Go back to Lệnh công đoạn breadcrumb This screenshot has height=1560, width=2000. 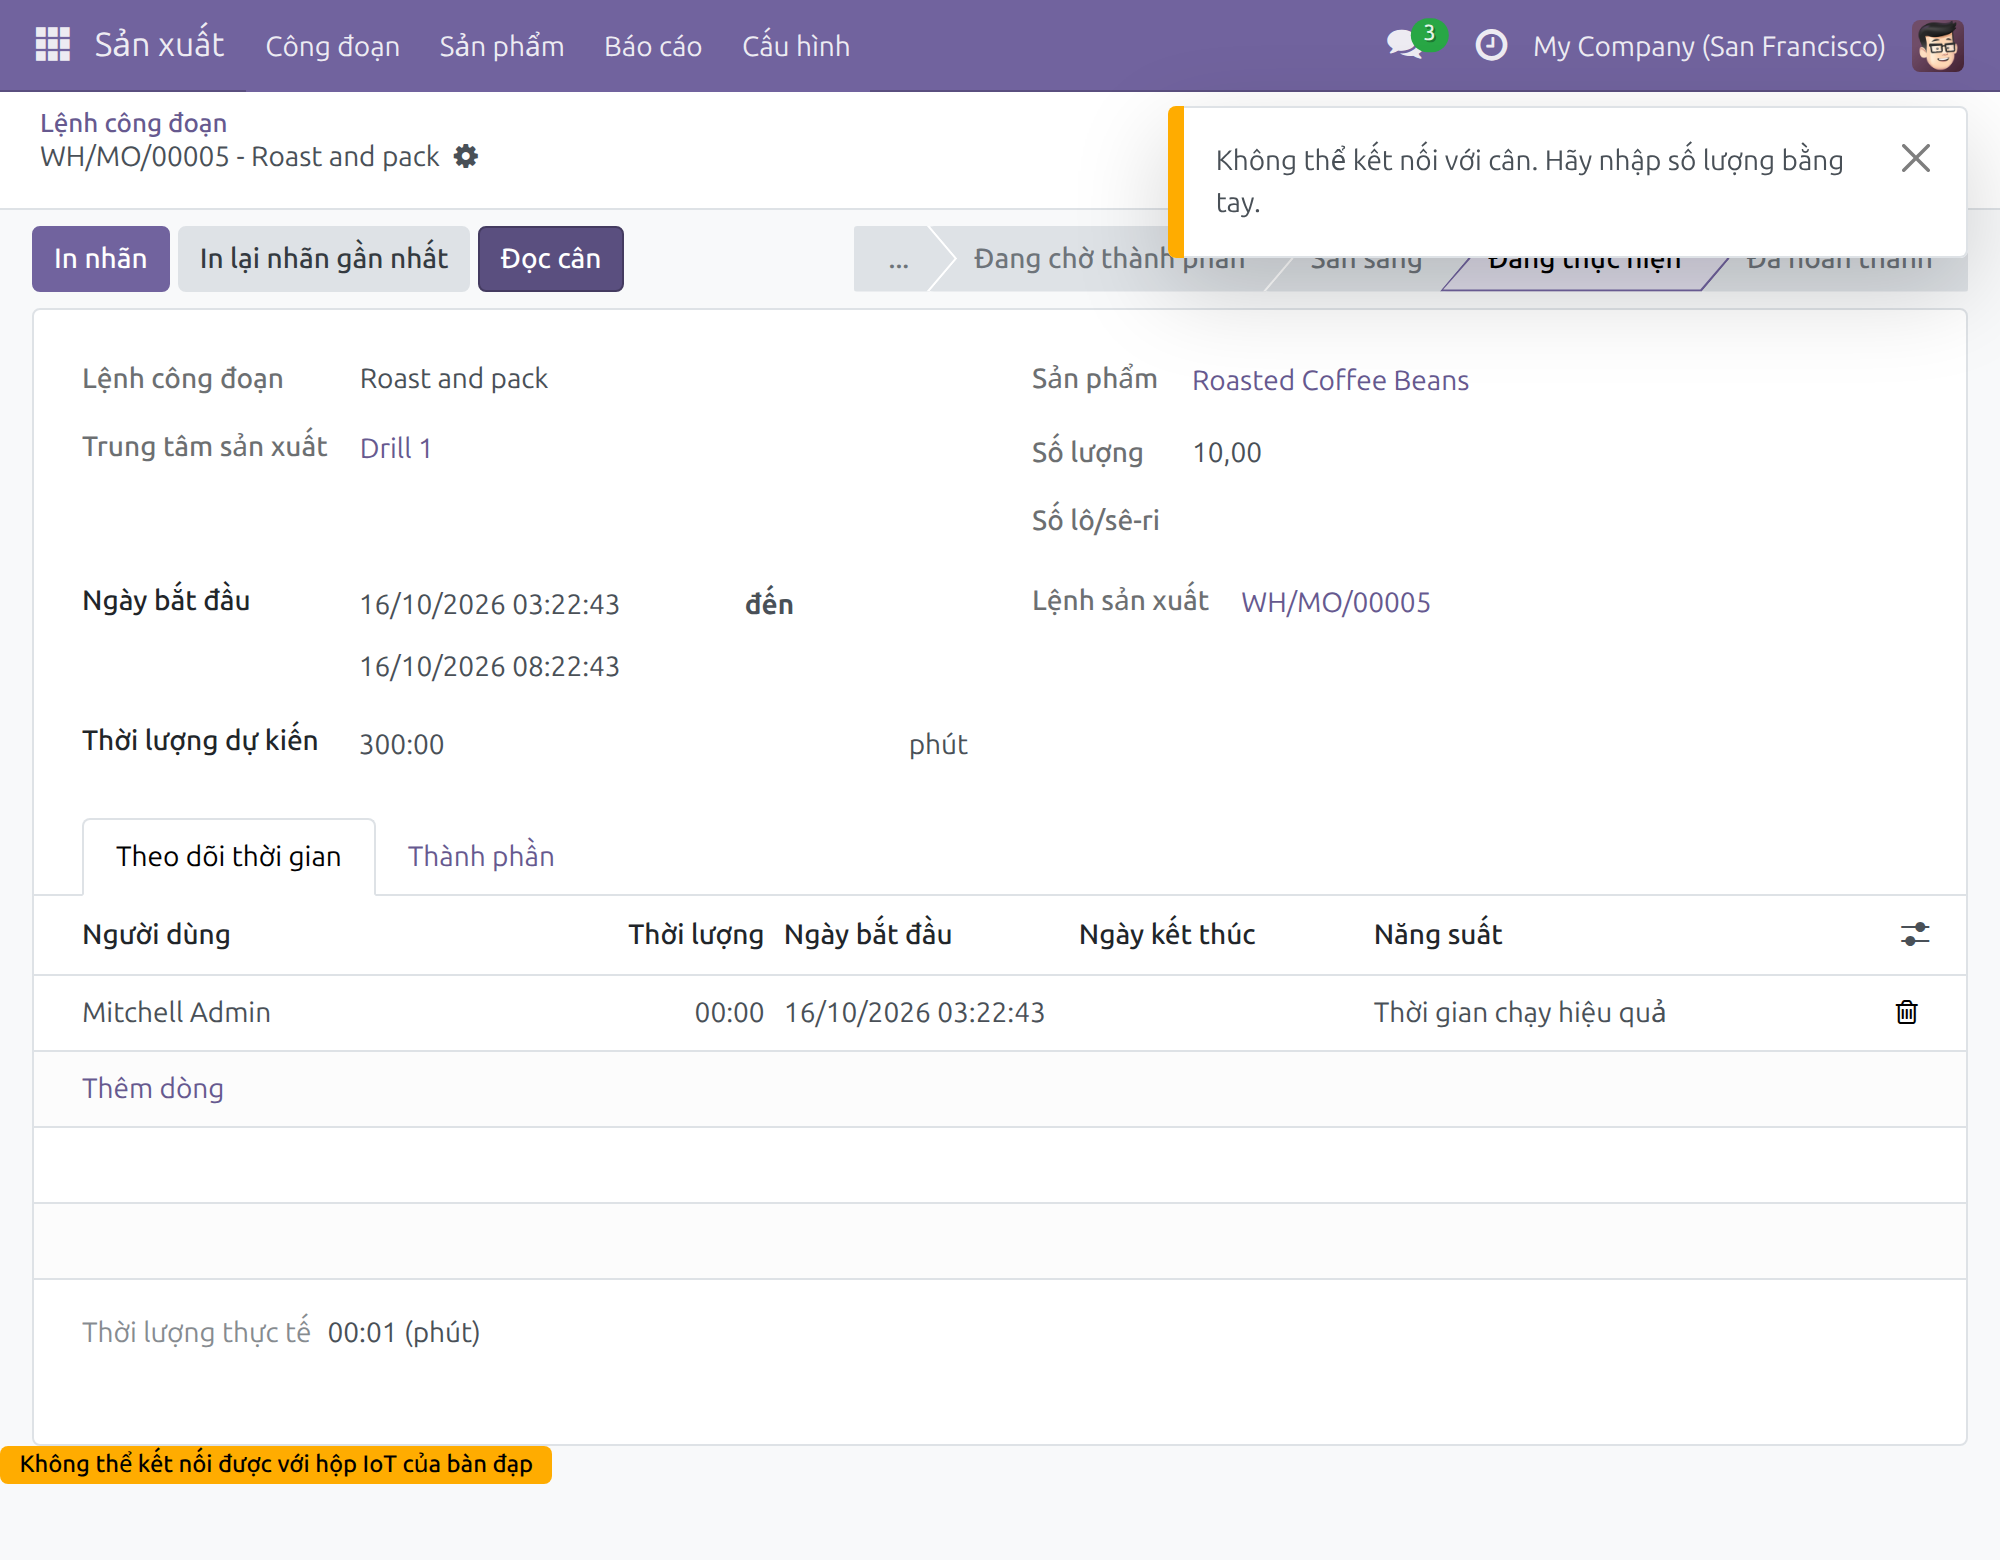tap(133, 122)
